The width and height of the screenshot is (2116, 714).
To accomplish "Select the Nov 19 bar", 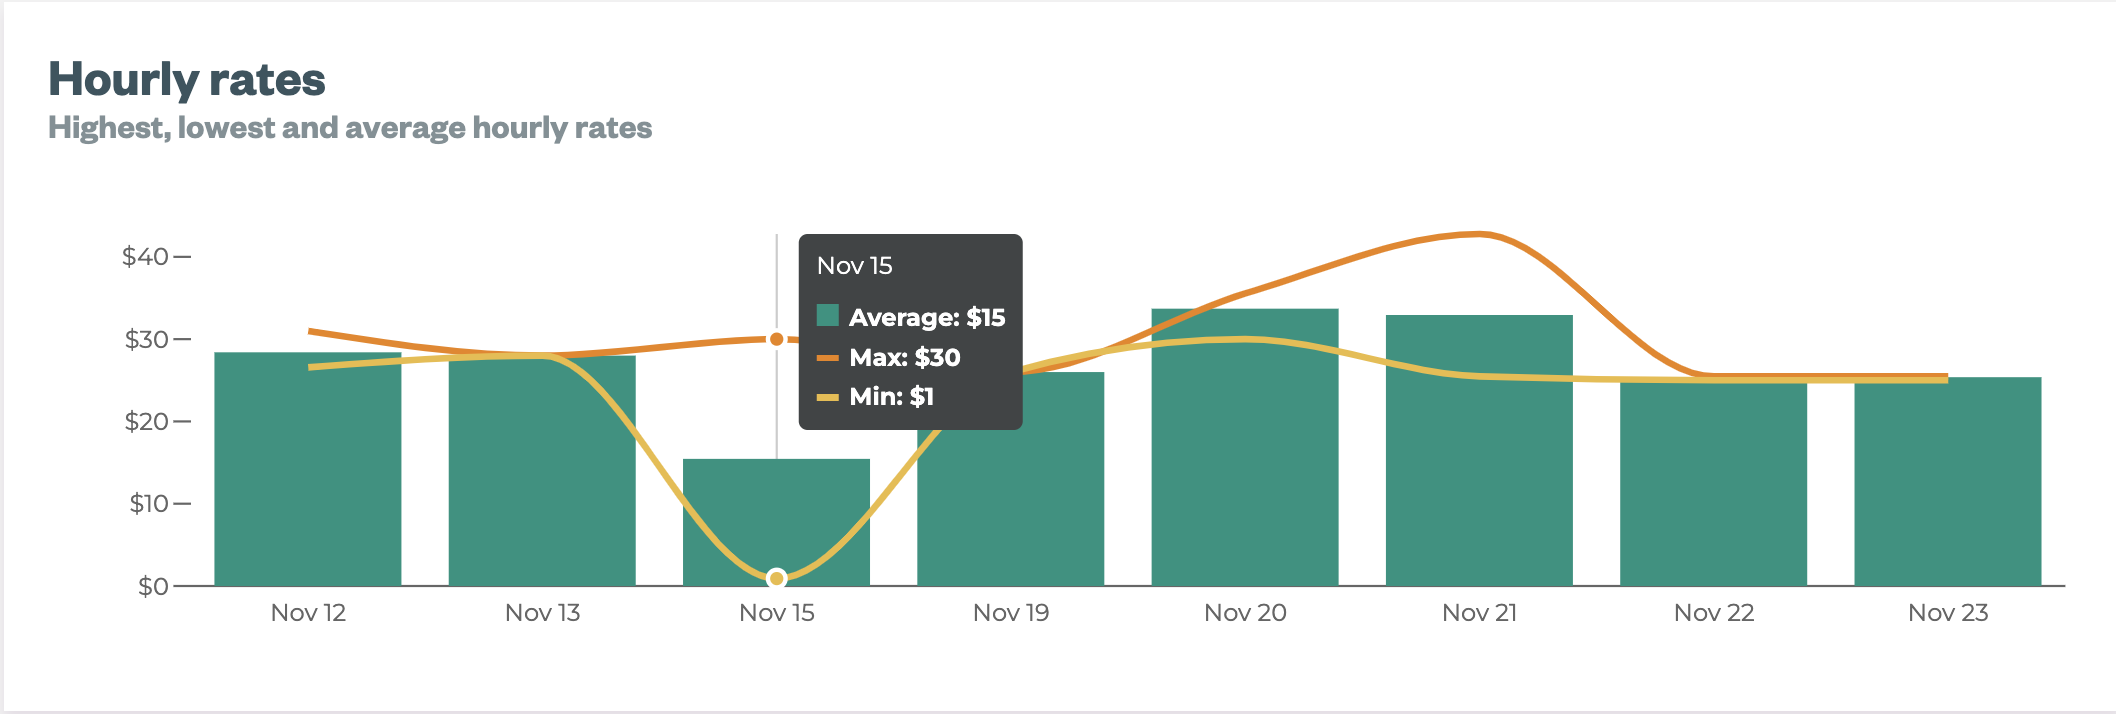I will pyautogui.click(x=1010, y=480).
